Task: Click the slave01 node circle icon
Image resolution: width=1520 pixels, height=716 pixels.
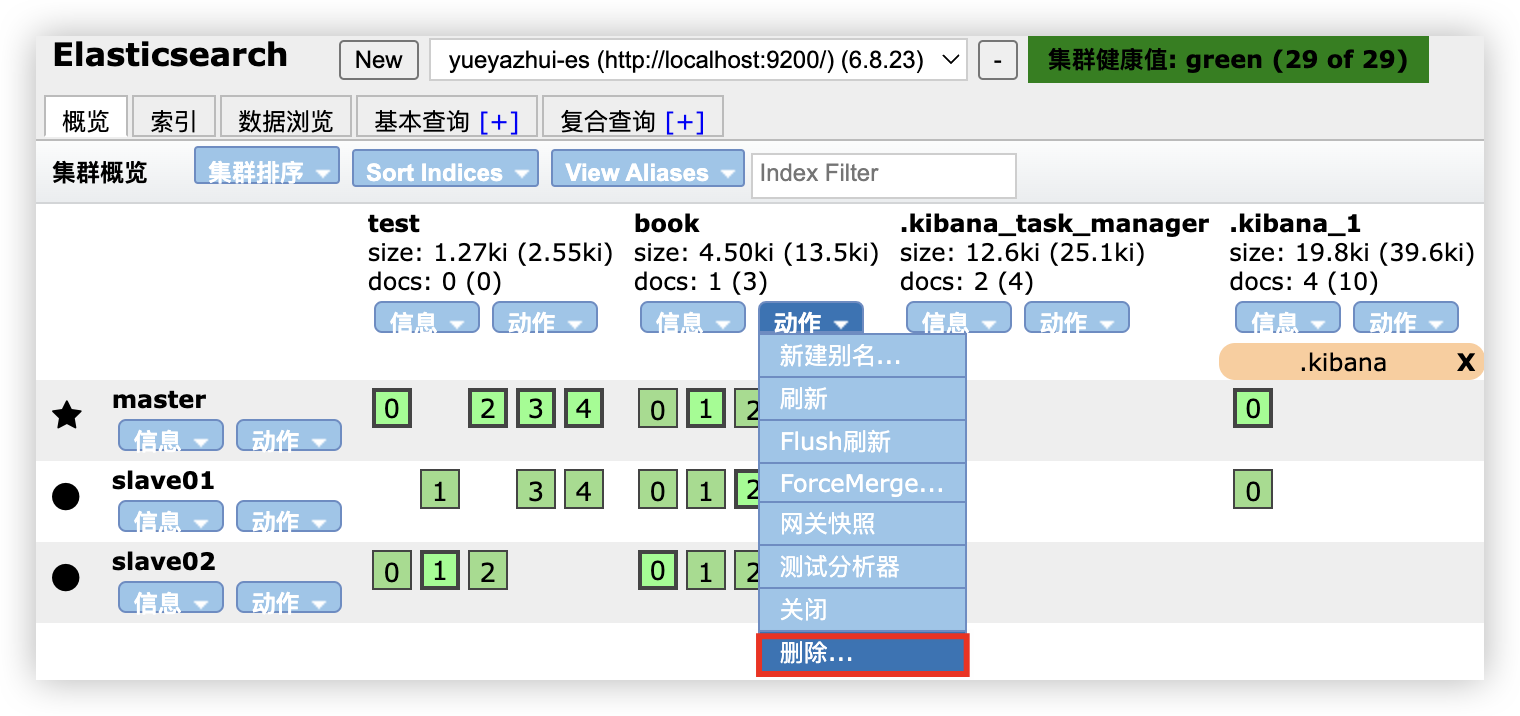Action: [x=66, y=496]
